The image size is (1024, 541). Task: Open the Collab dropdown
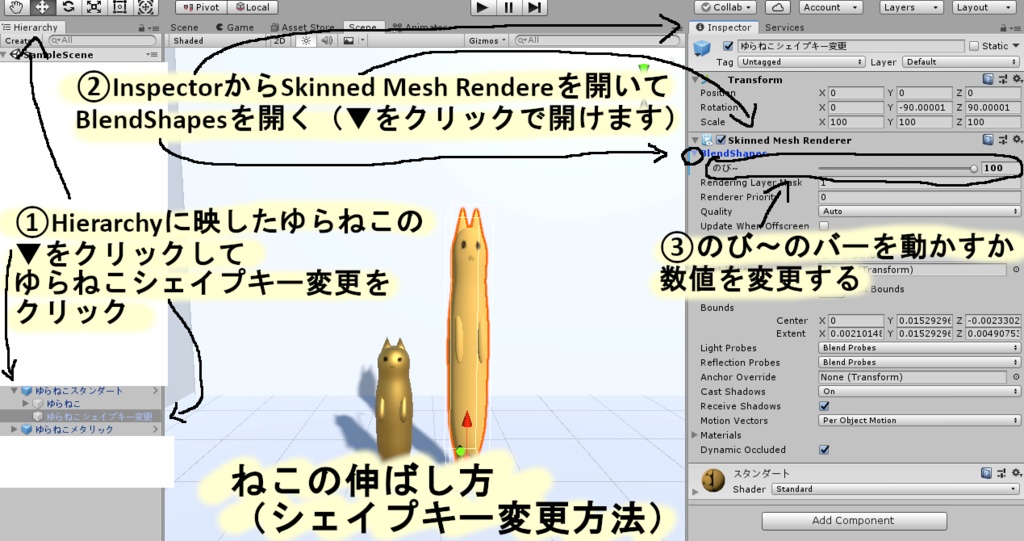(726, 7)
